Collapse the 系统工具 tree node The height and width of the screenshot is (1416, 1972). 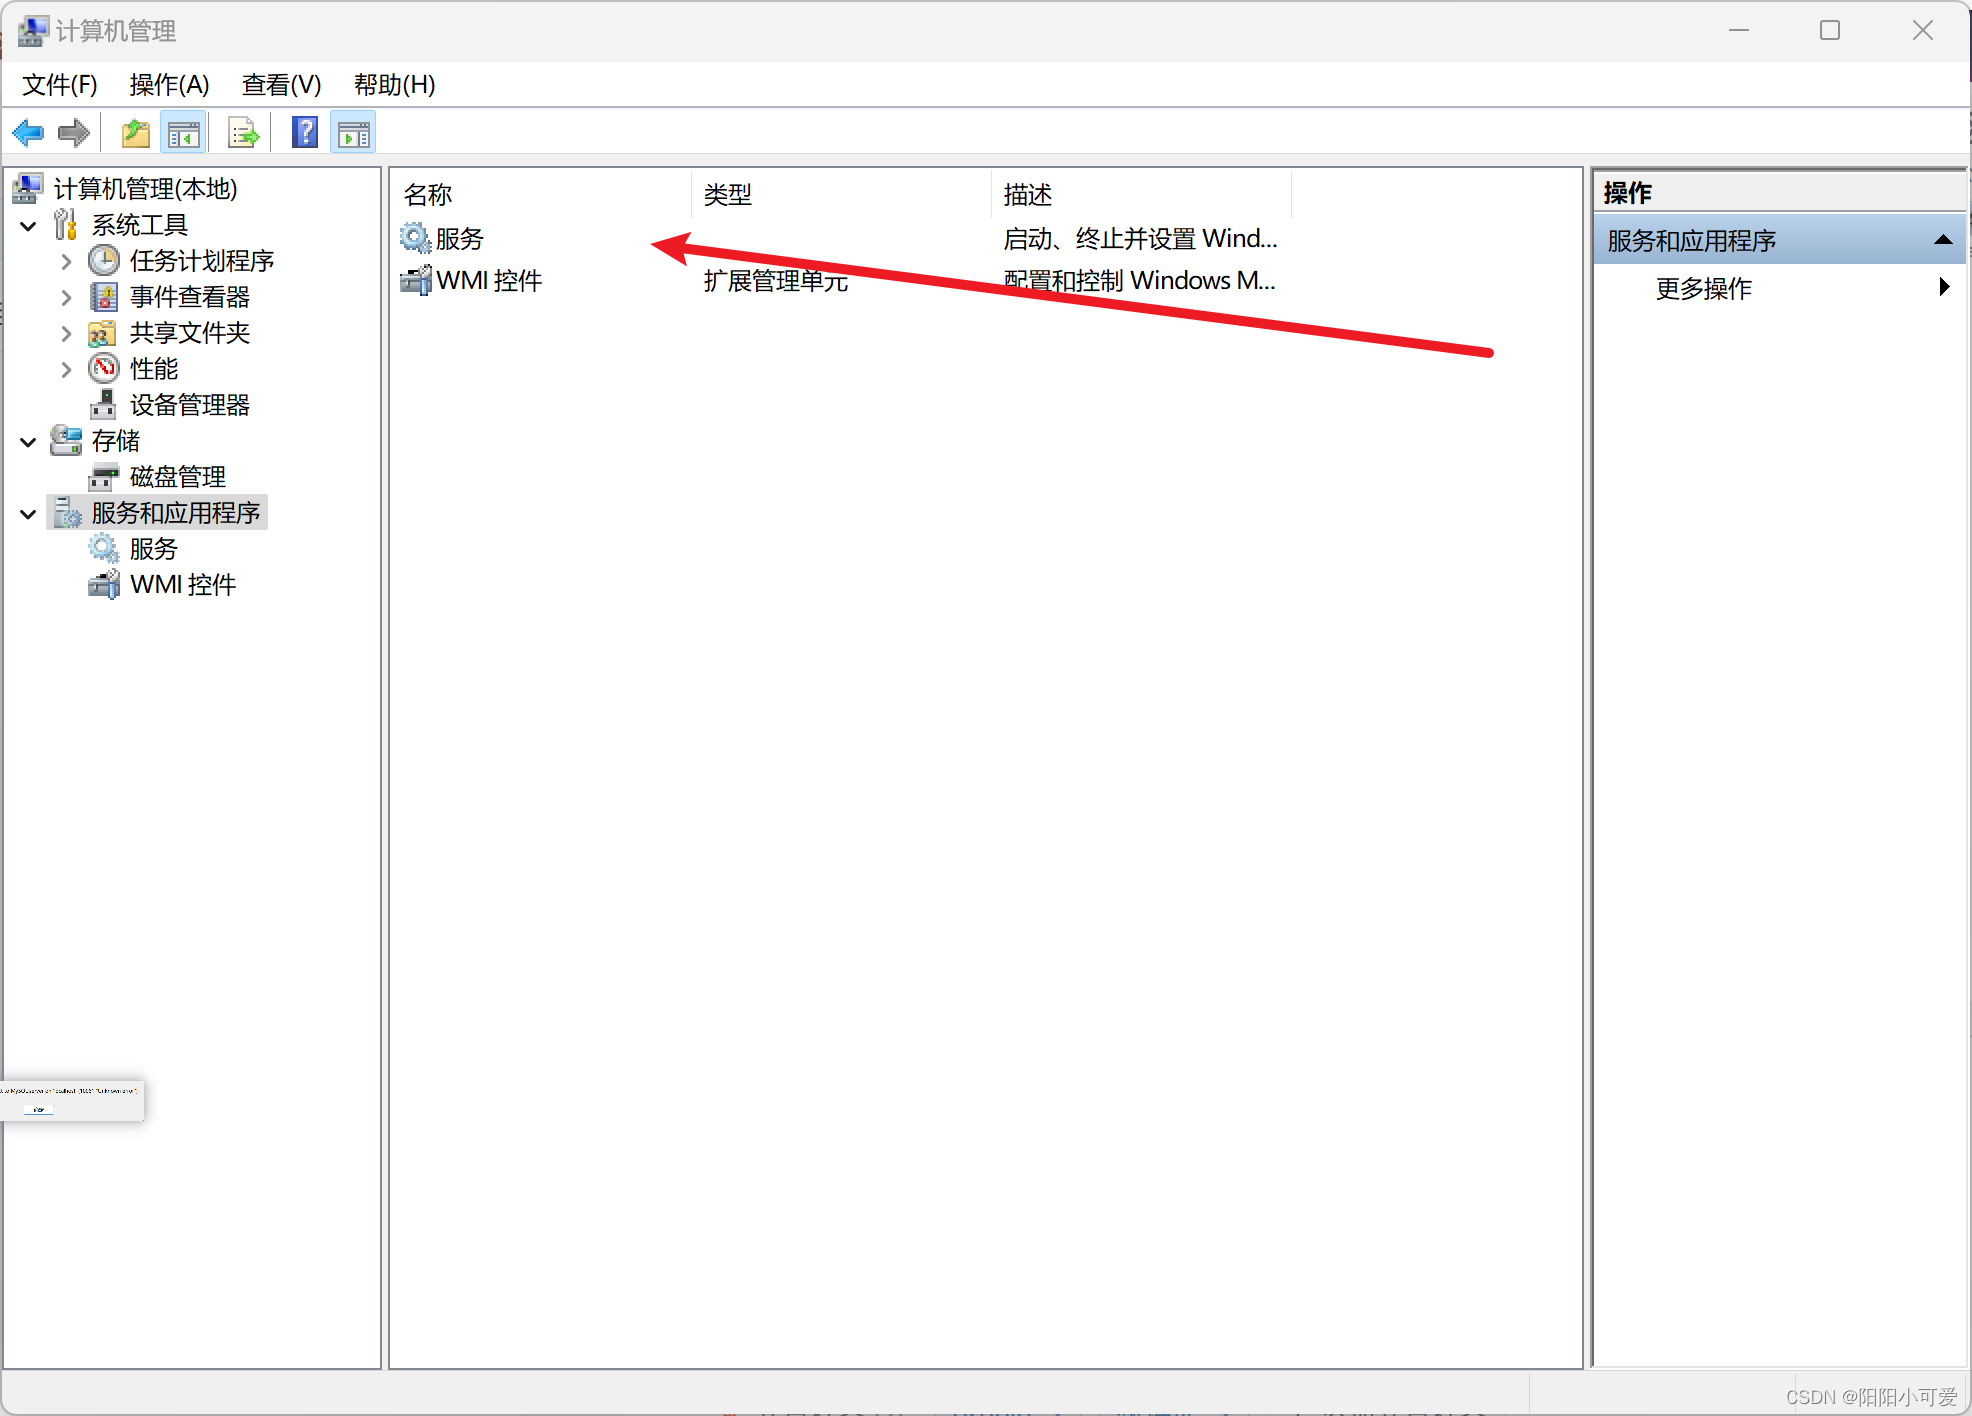pos(27,225)
